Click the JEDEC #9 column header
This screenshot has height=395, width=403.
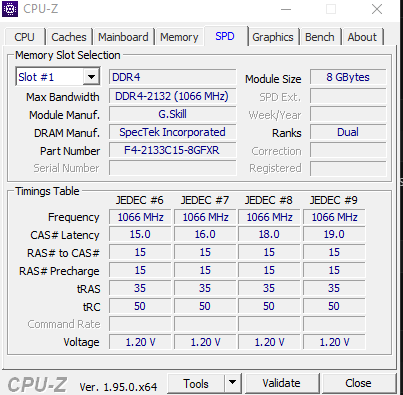tap(334, 200)
